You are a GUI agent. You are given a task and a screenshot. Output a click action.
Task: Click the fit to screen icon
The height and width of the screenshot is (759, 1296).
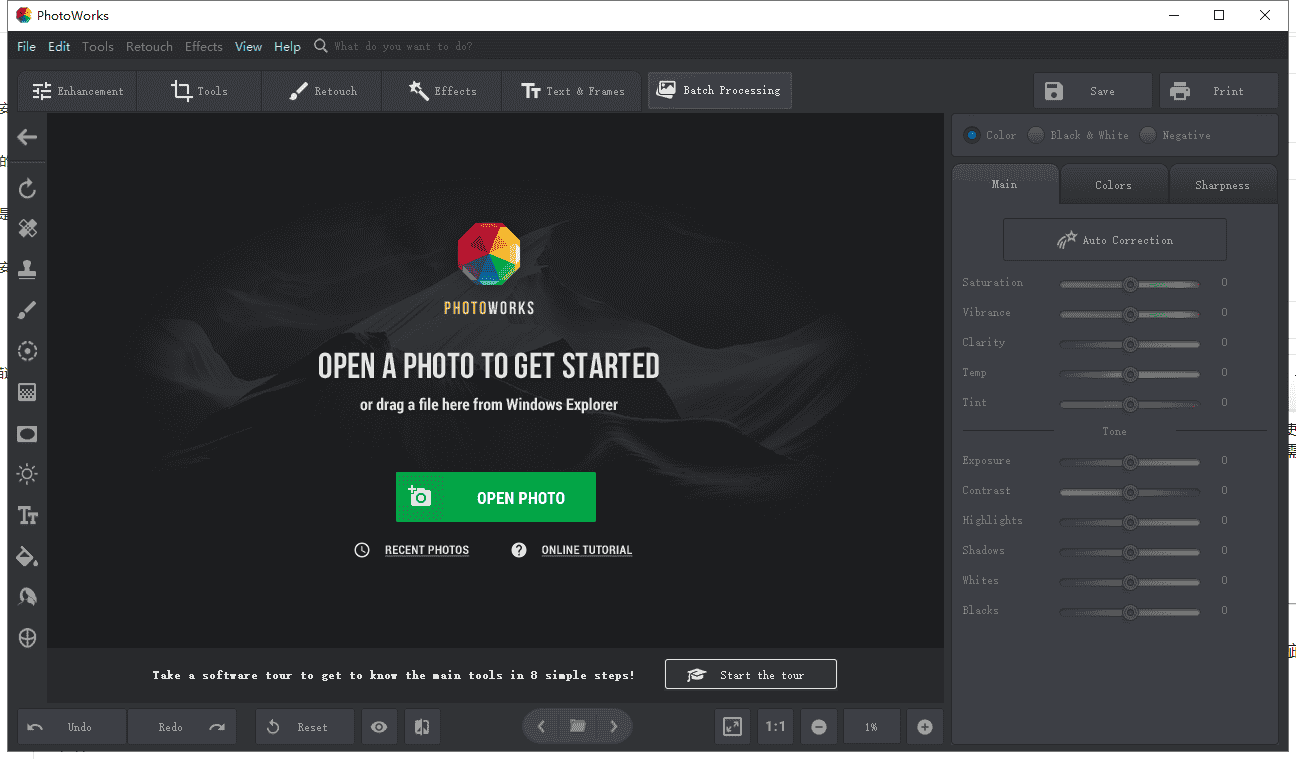click(x=733, y=727)
